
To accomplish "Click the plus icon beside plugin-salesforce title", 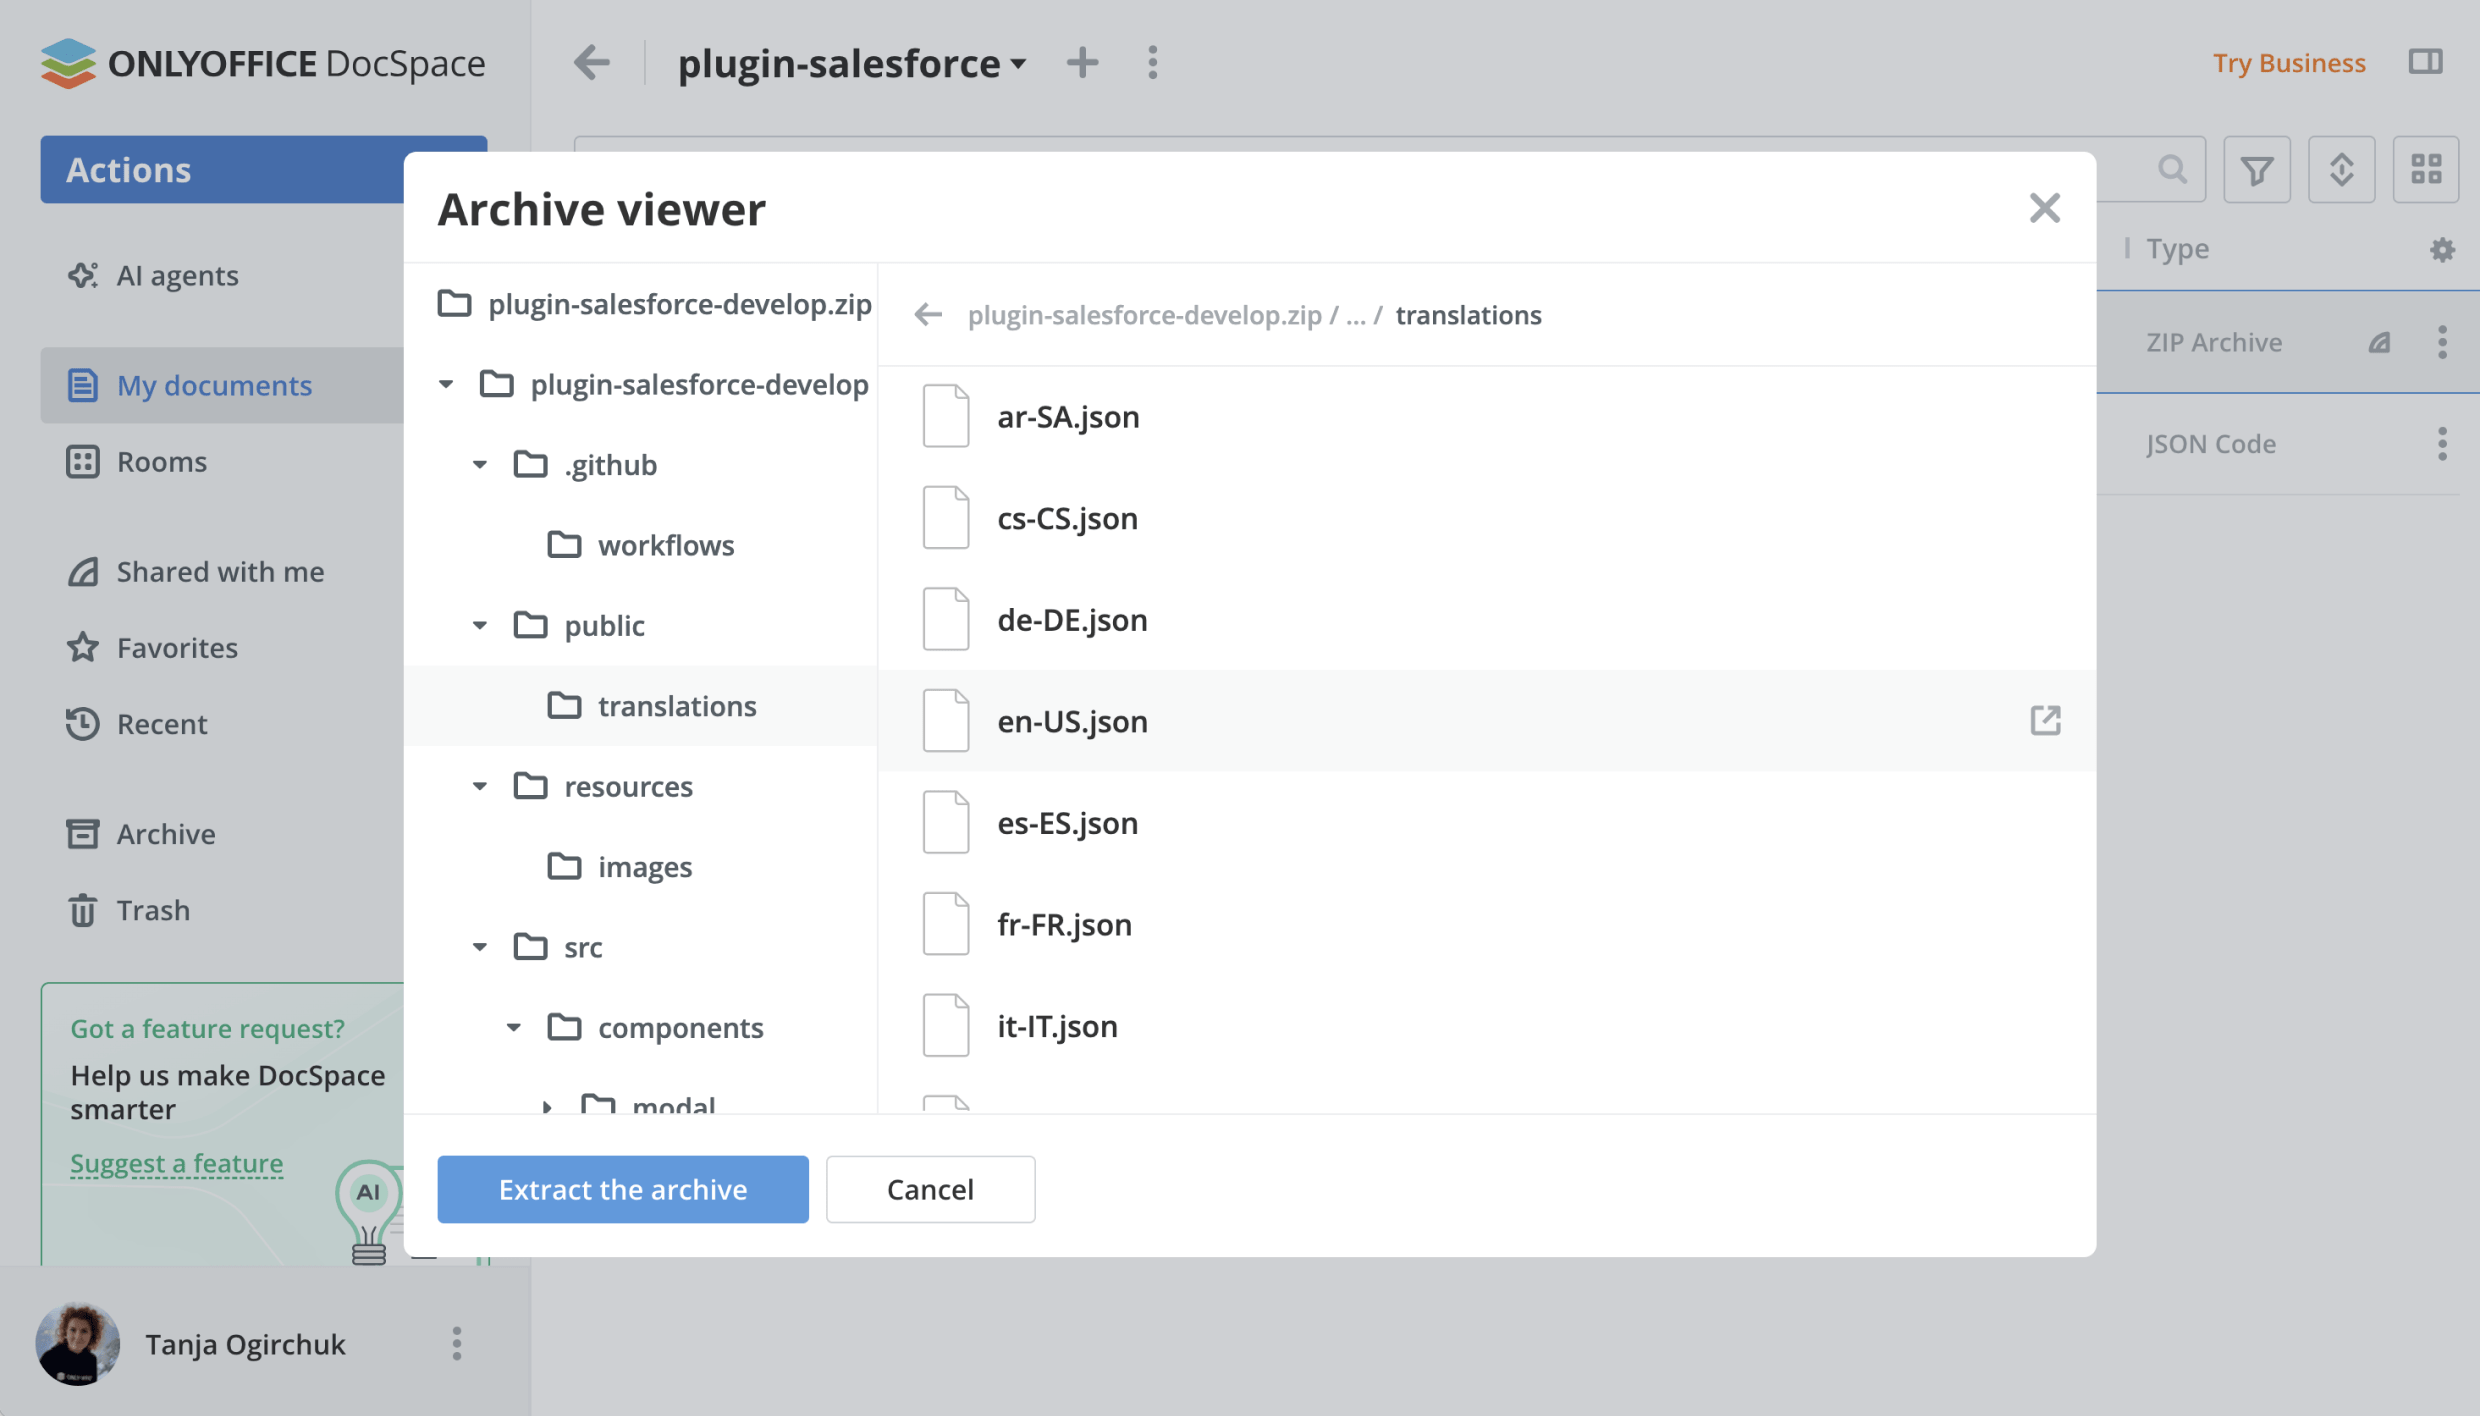I will pos(1082,63).
